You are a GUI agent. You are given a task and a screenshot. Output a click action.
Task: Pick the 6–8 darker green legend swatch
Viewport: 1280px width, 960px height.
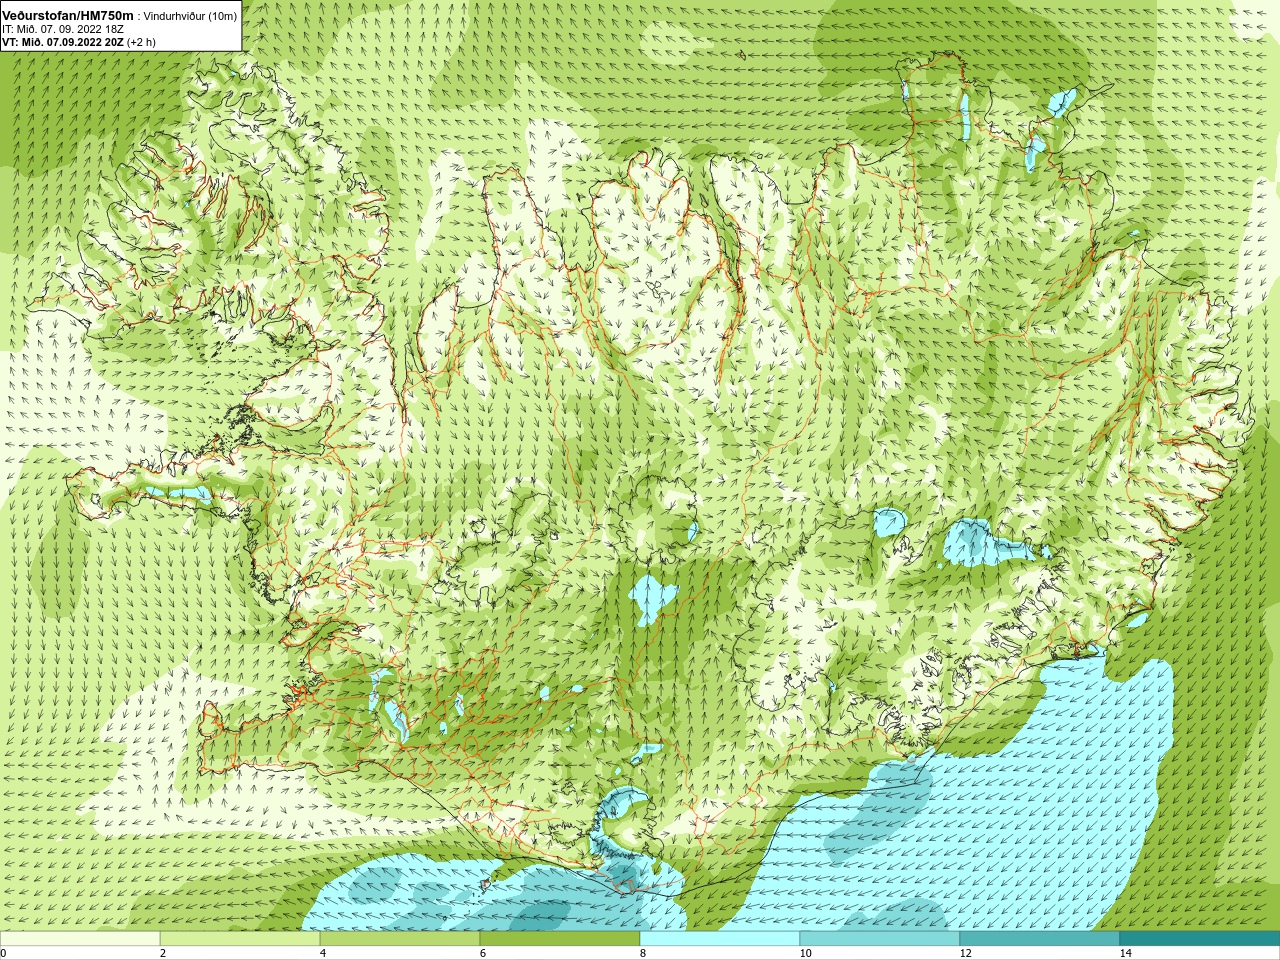560,939
